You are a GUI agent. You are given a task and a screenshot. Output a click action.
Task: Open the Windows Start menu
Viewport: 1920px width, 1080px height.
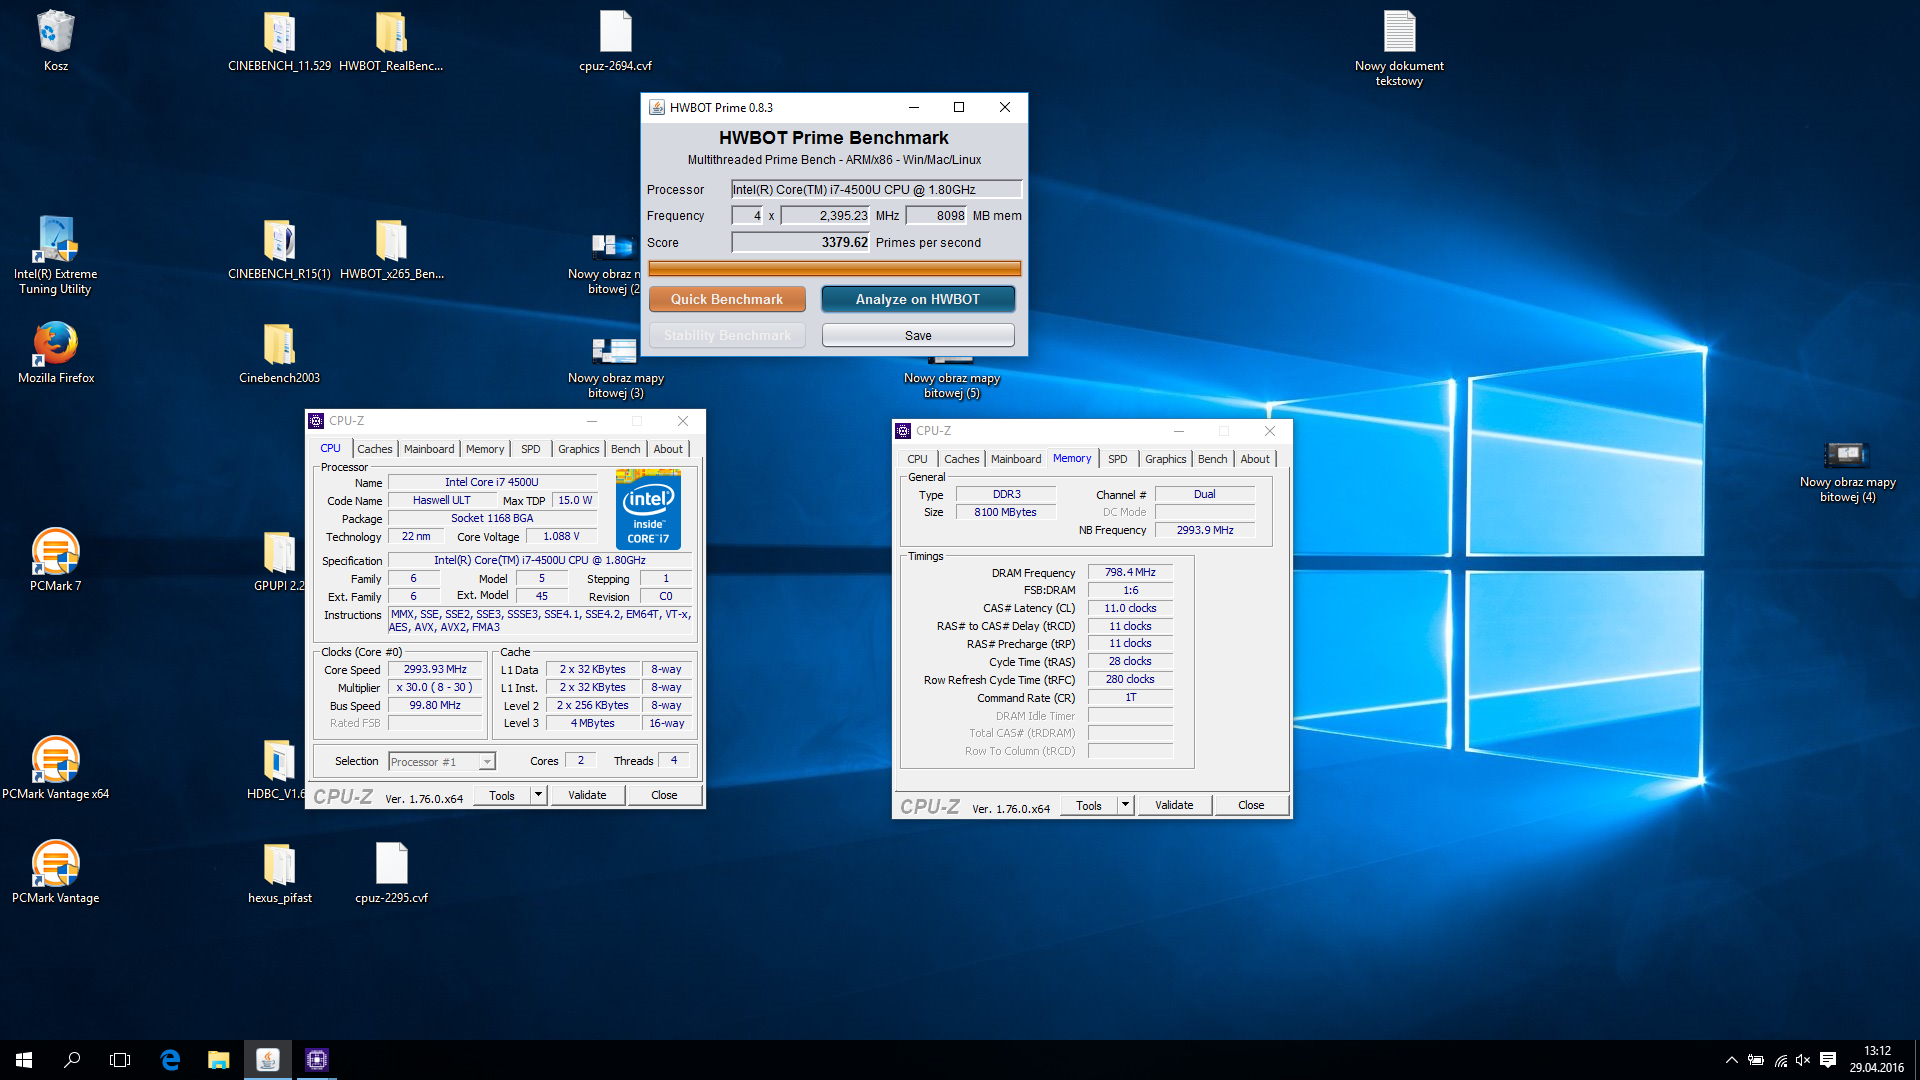24,1060
